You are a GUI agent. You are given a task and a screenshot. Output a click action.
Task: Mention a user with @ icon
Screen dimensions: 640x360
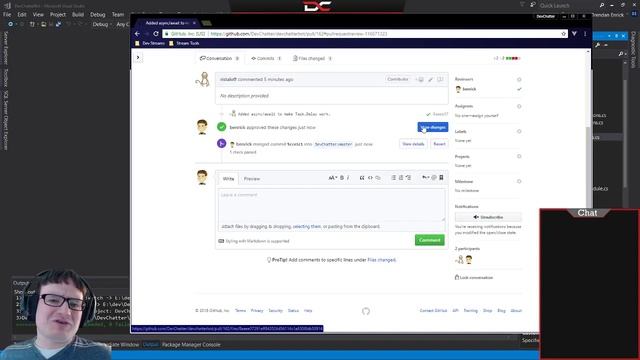(434, 178)
